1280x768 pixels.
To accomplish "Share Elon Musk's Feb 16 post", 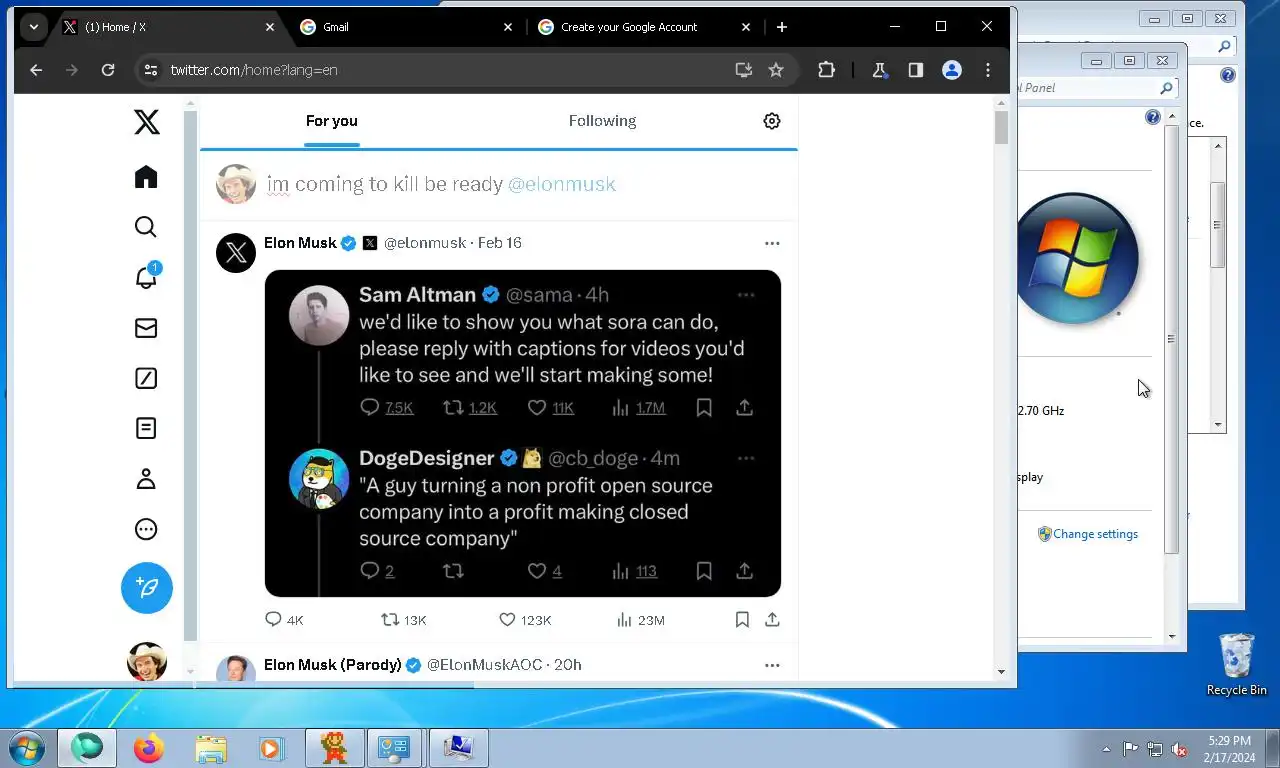I will tap(772, 620).
